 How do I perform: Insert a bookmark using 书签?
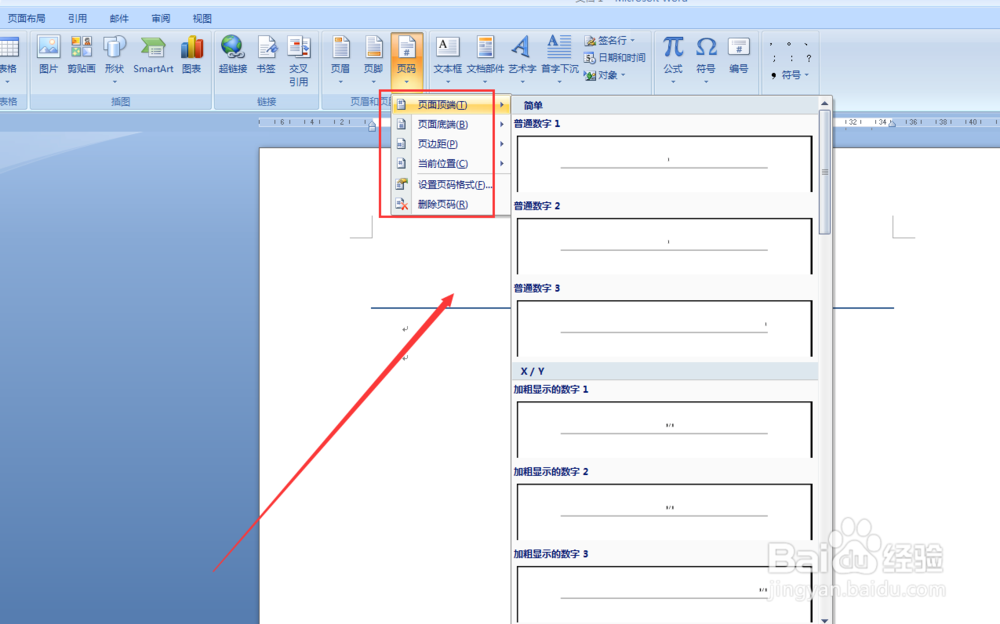click(x=266, y=55)
